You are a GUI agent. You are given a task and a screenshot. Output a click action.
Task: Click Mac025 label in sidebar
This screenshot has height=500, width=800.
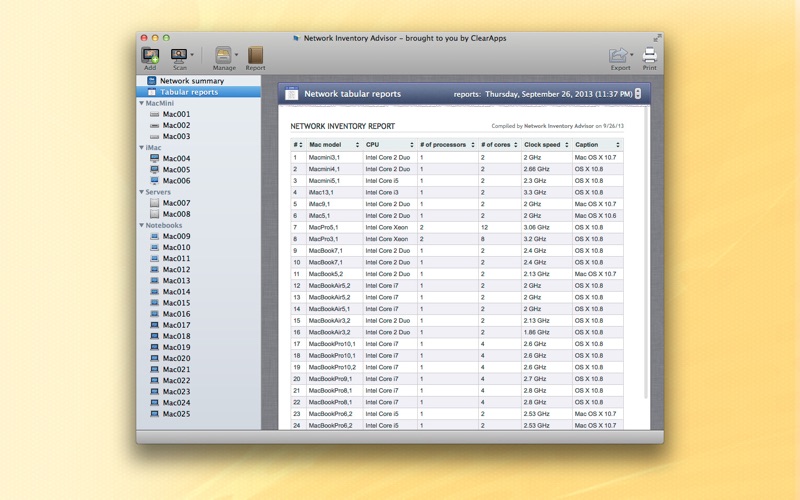coord(177,414)
